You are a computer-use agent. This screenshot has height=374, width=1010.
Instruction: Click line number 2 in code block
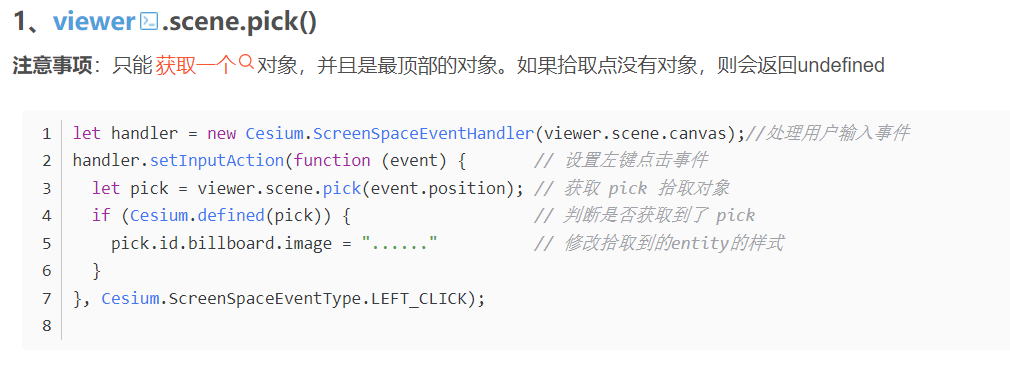46,161
